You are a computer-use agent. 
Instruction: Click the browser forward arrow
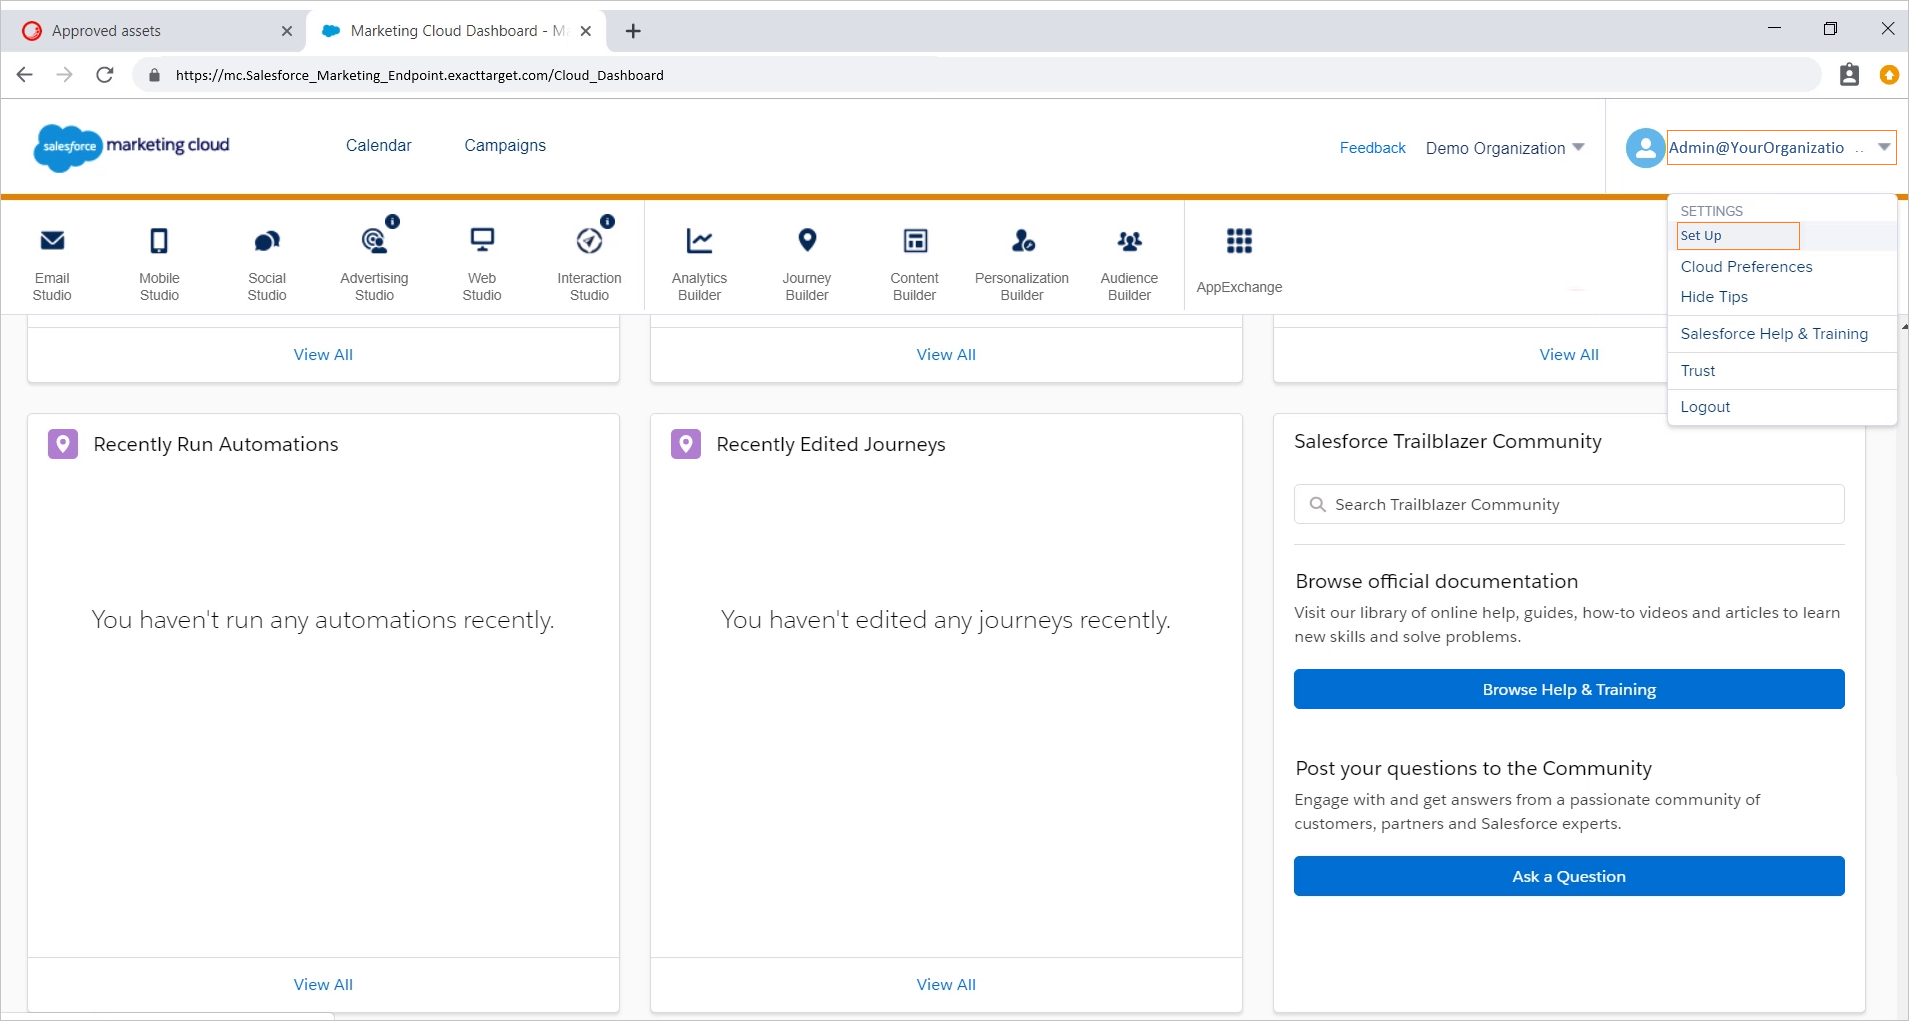(65, 75)
